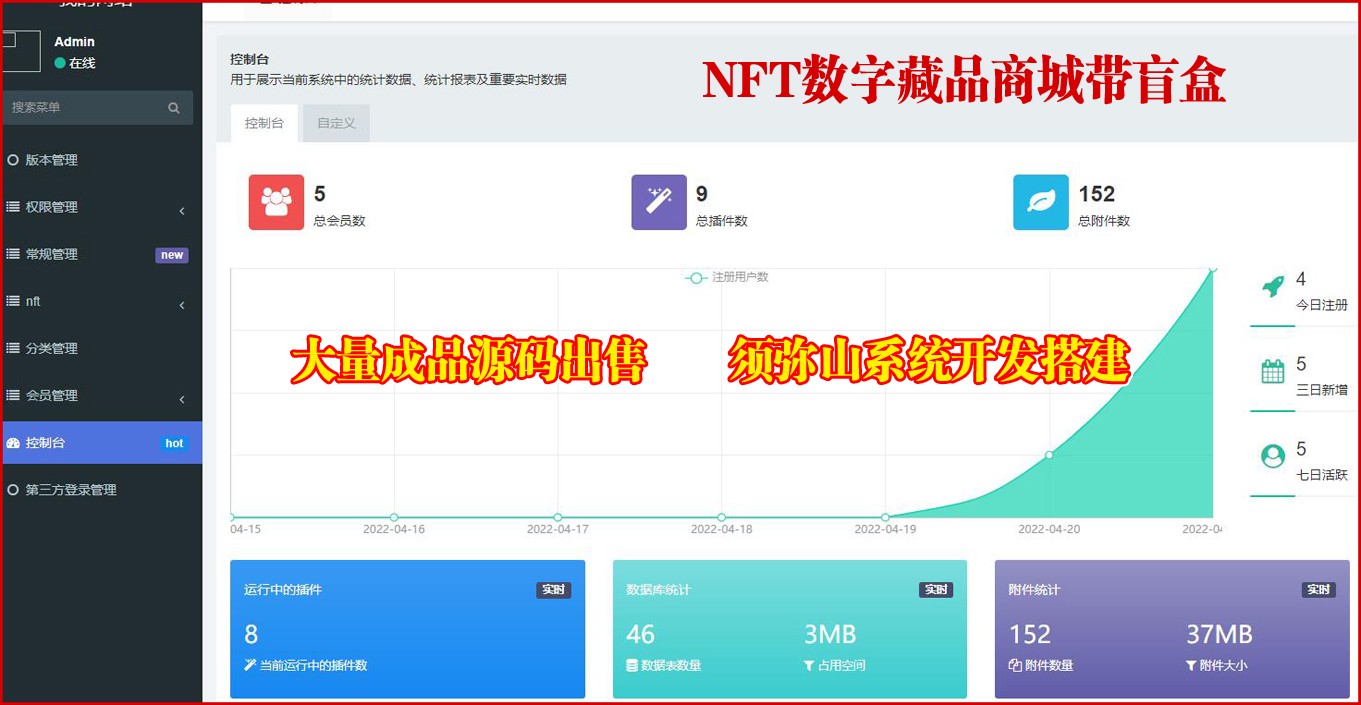Open 分类管理 in the sidebar
The width and height of the screenshot is (1361, 705).
pos(52,348)
